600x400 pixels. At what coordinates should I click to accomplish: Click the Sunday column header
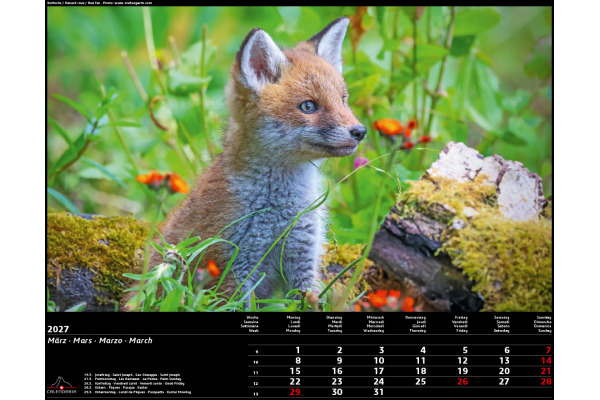[543, 324]
